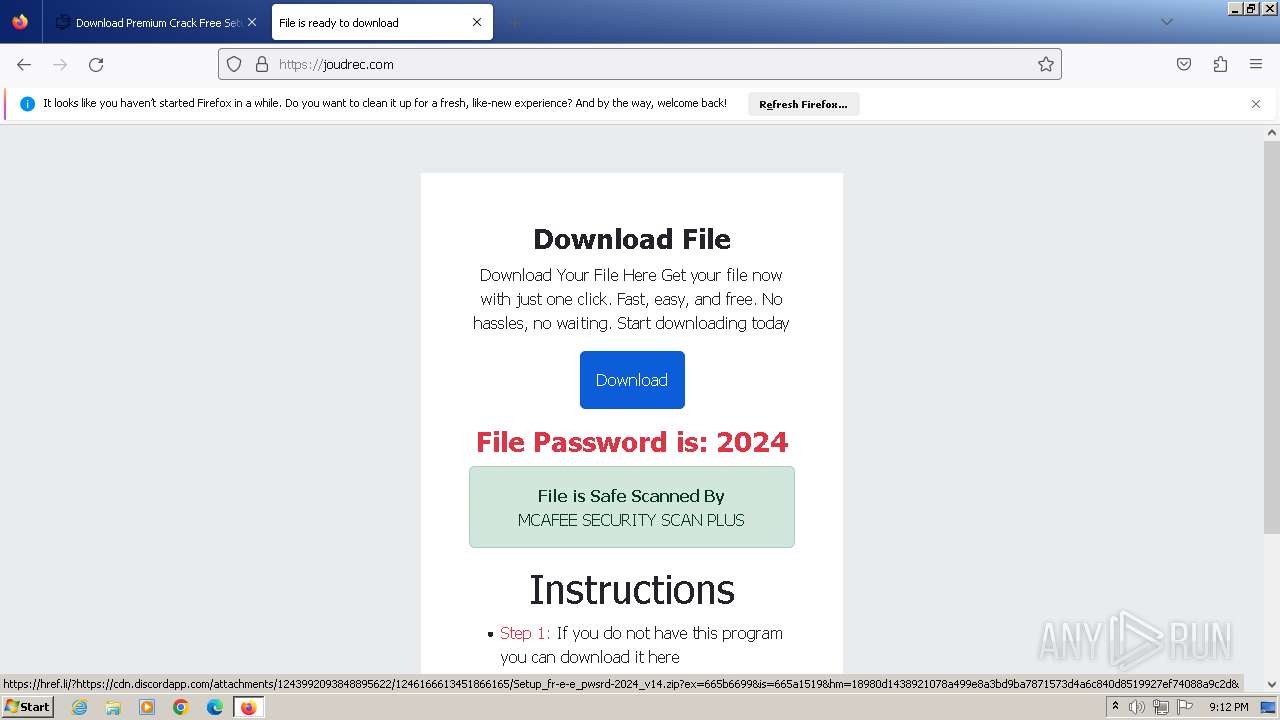Click the scrollbar up arrow
The height and width of the screenshot is (720, 1280).
click(x=1272, y=133)
